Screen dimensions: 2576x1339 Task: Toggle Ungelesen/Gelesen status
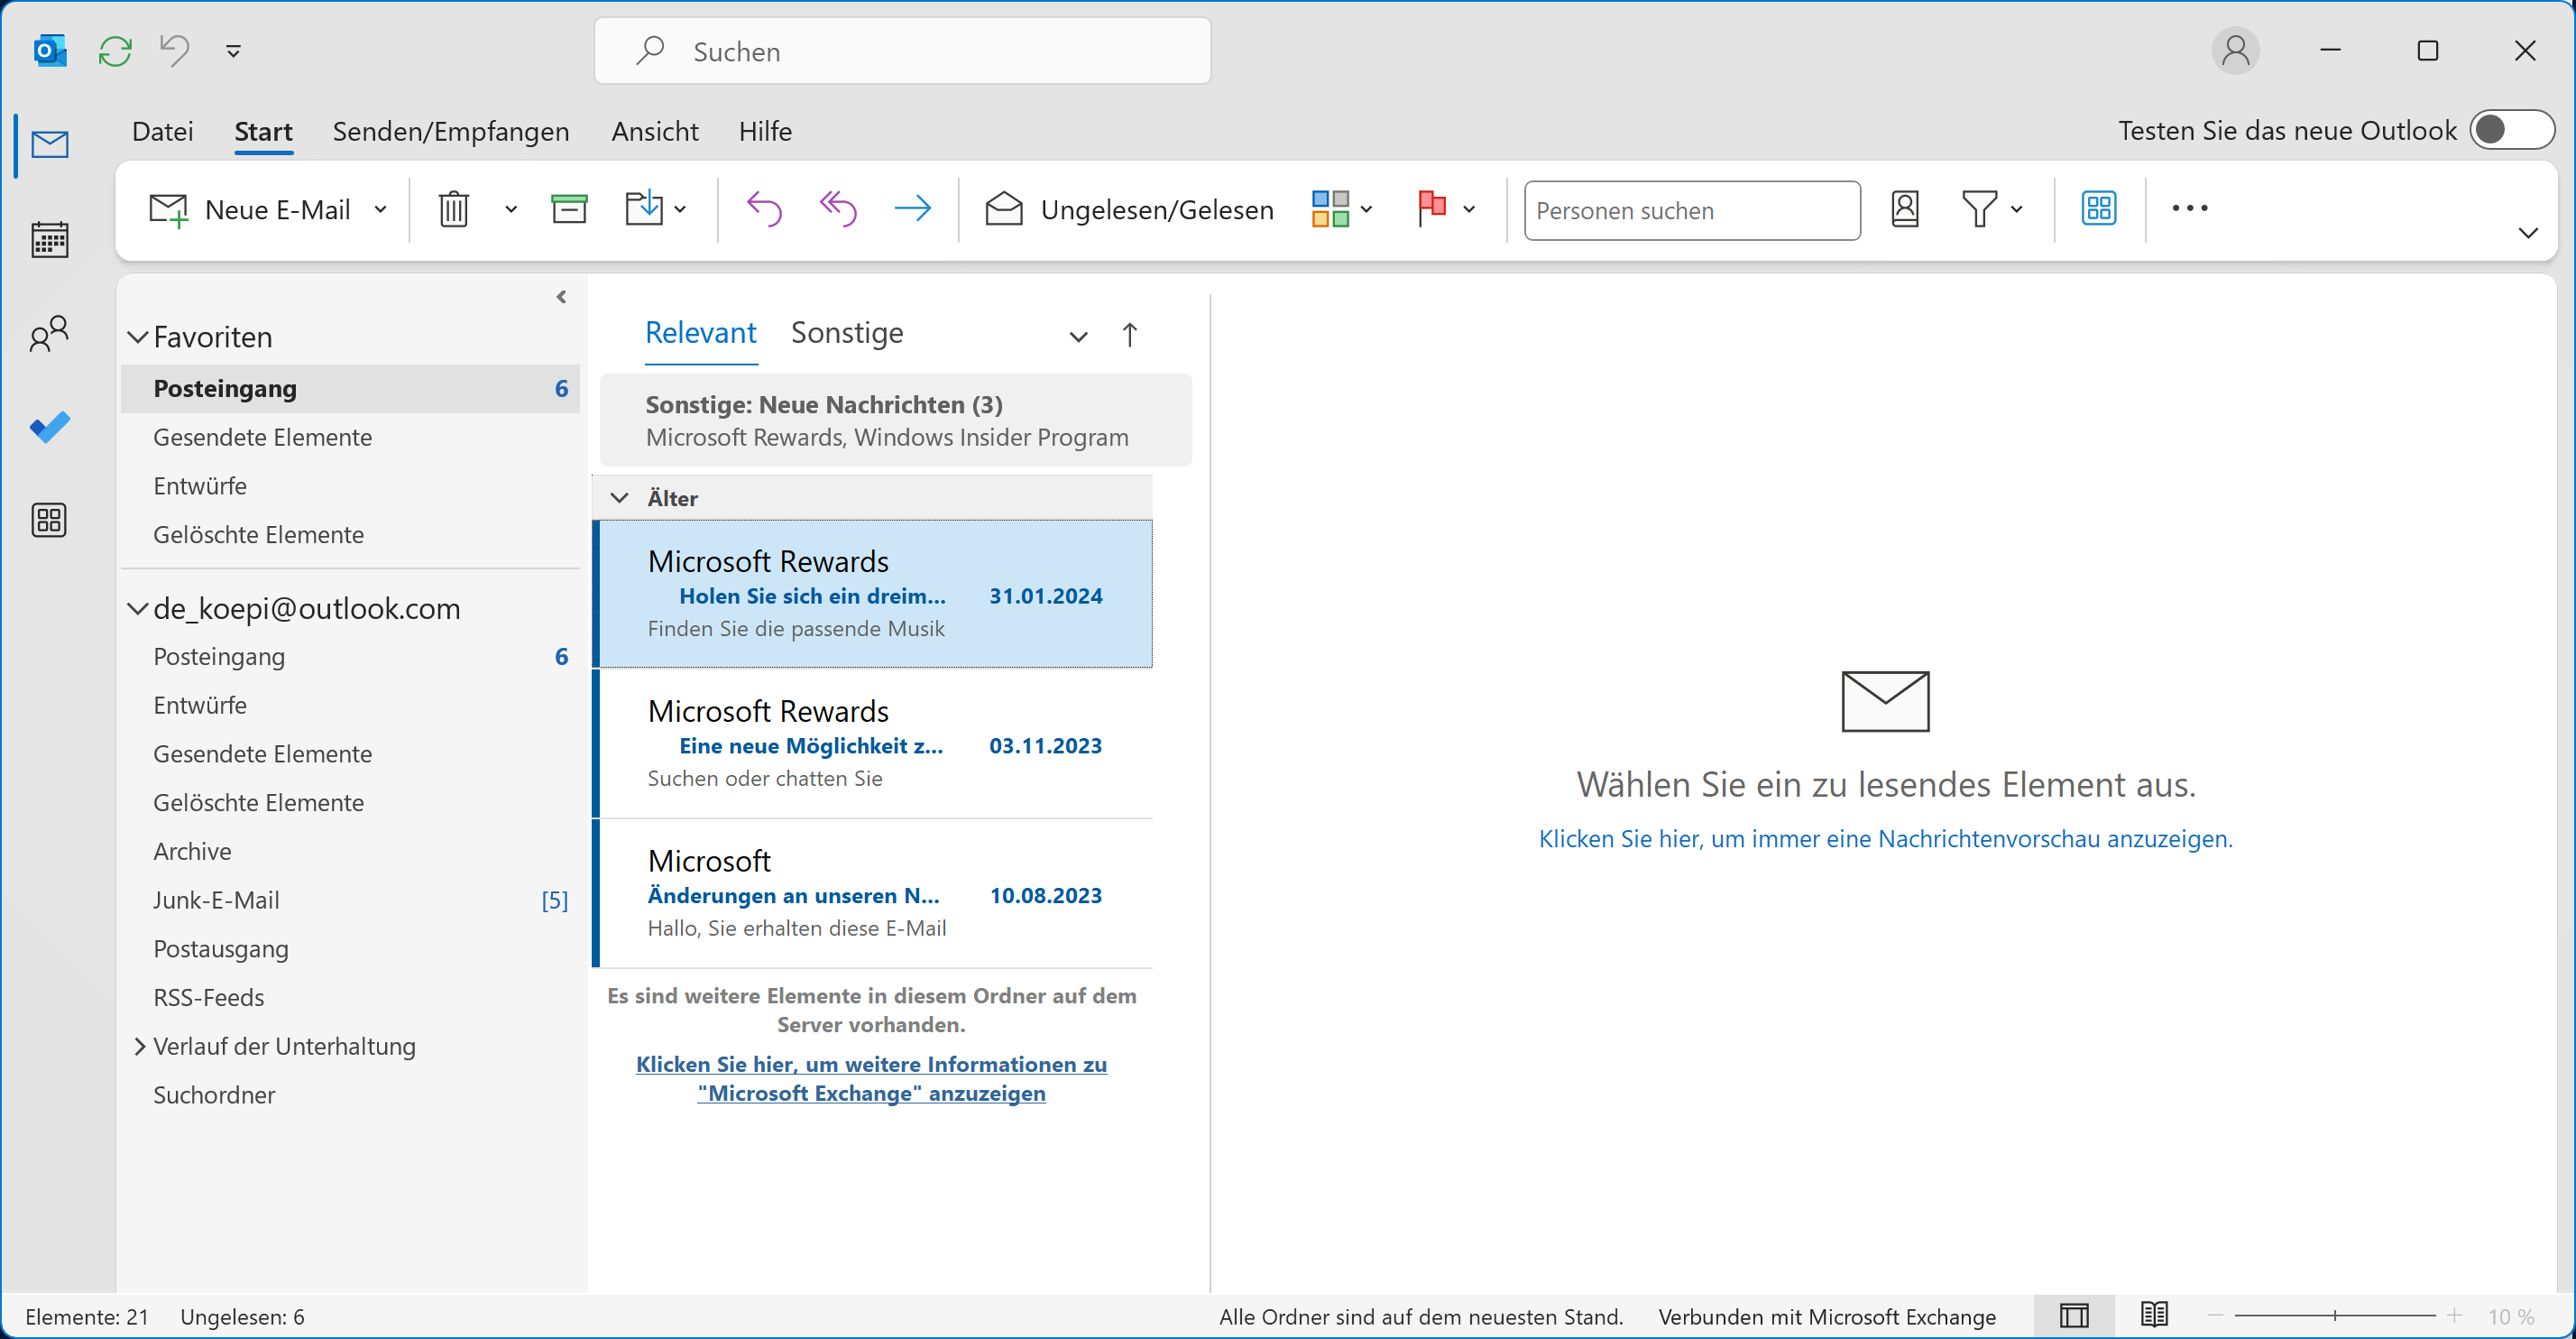click(x=1130, y=209)
